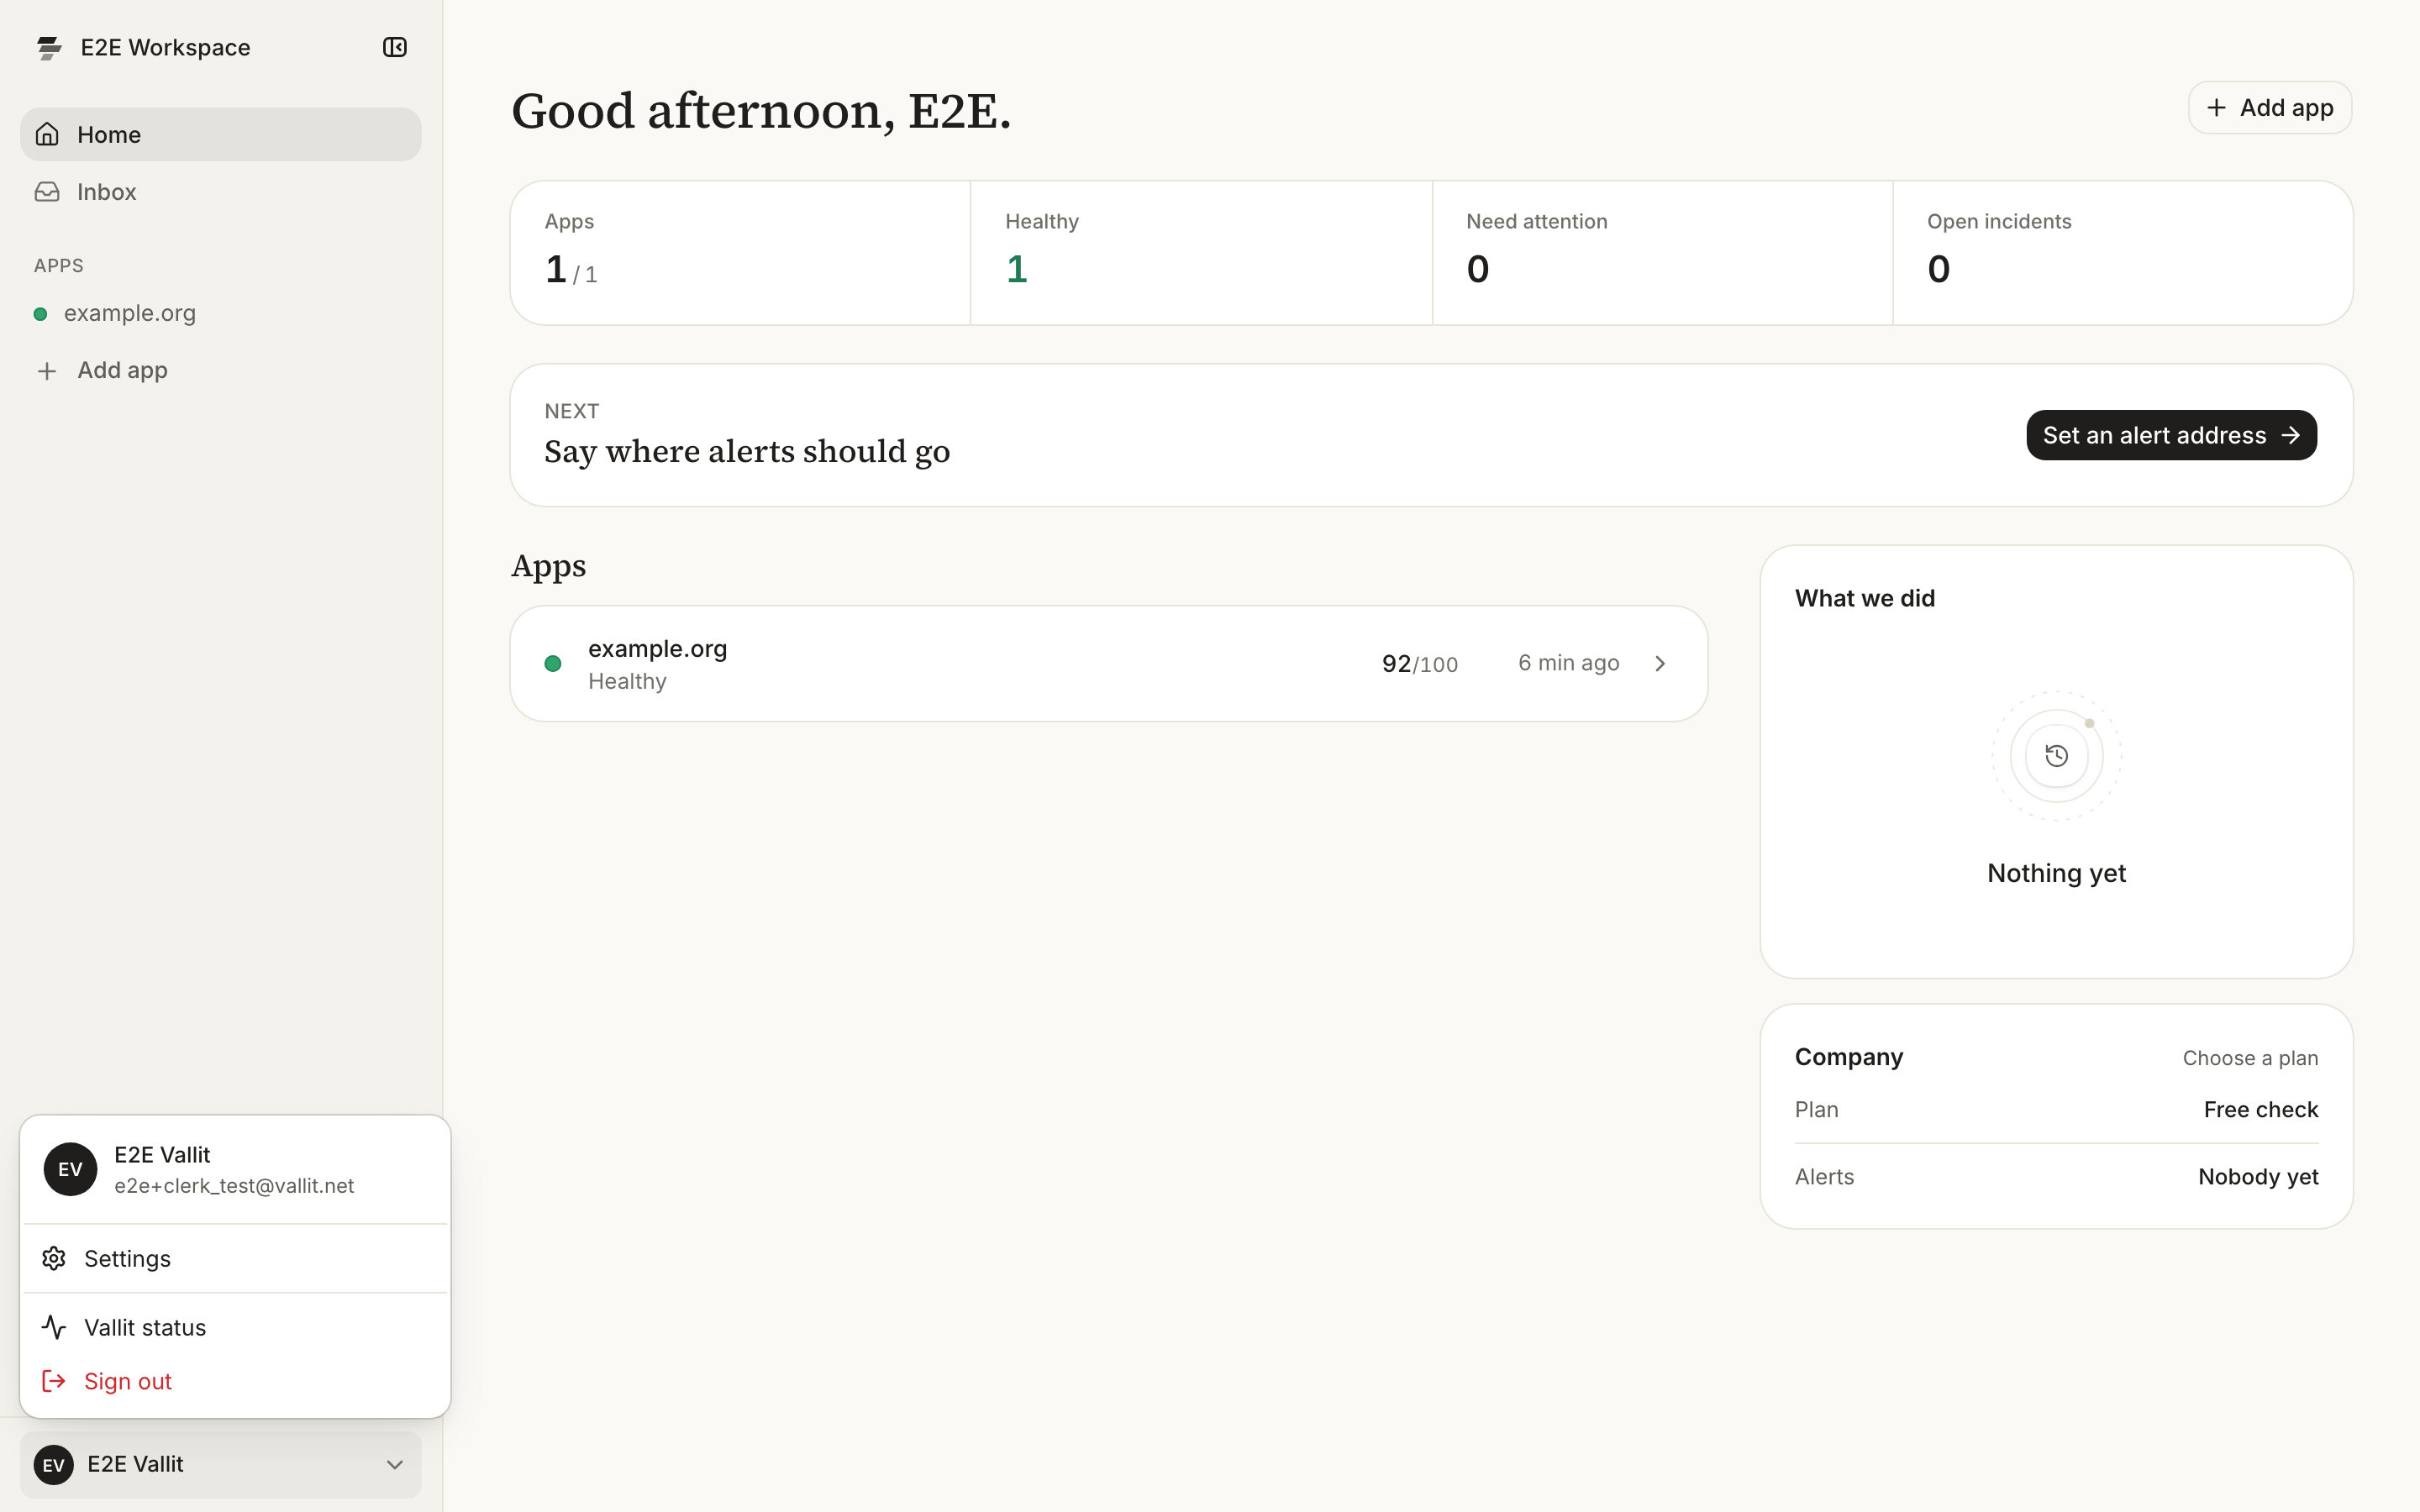The height and width of the screenshot is (1512, 2420).
Task: Follow the Choose a plan link
Action: click(x=2250, y=1058)
